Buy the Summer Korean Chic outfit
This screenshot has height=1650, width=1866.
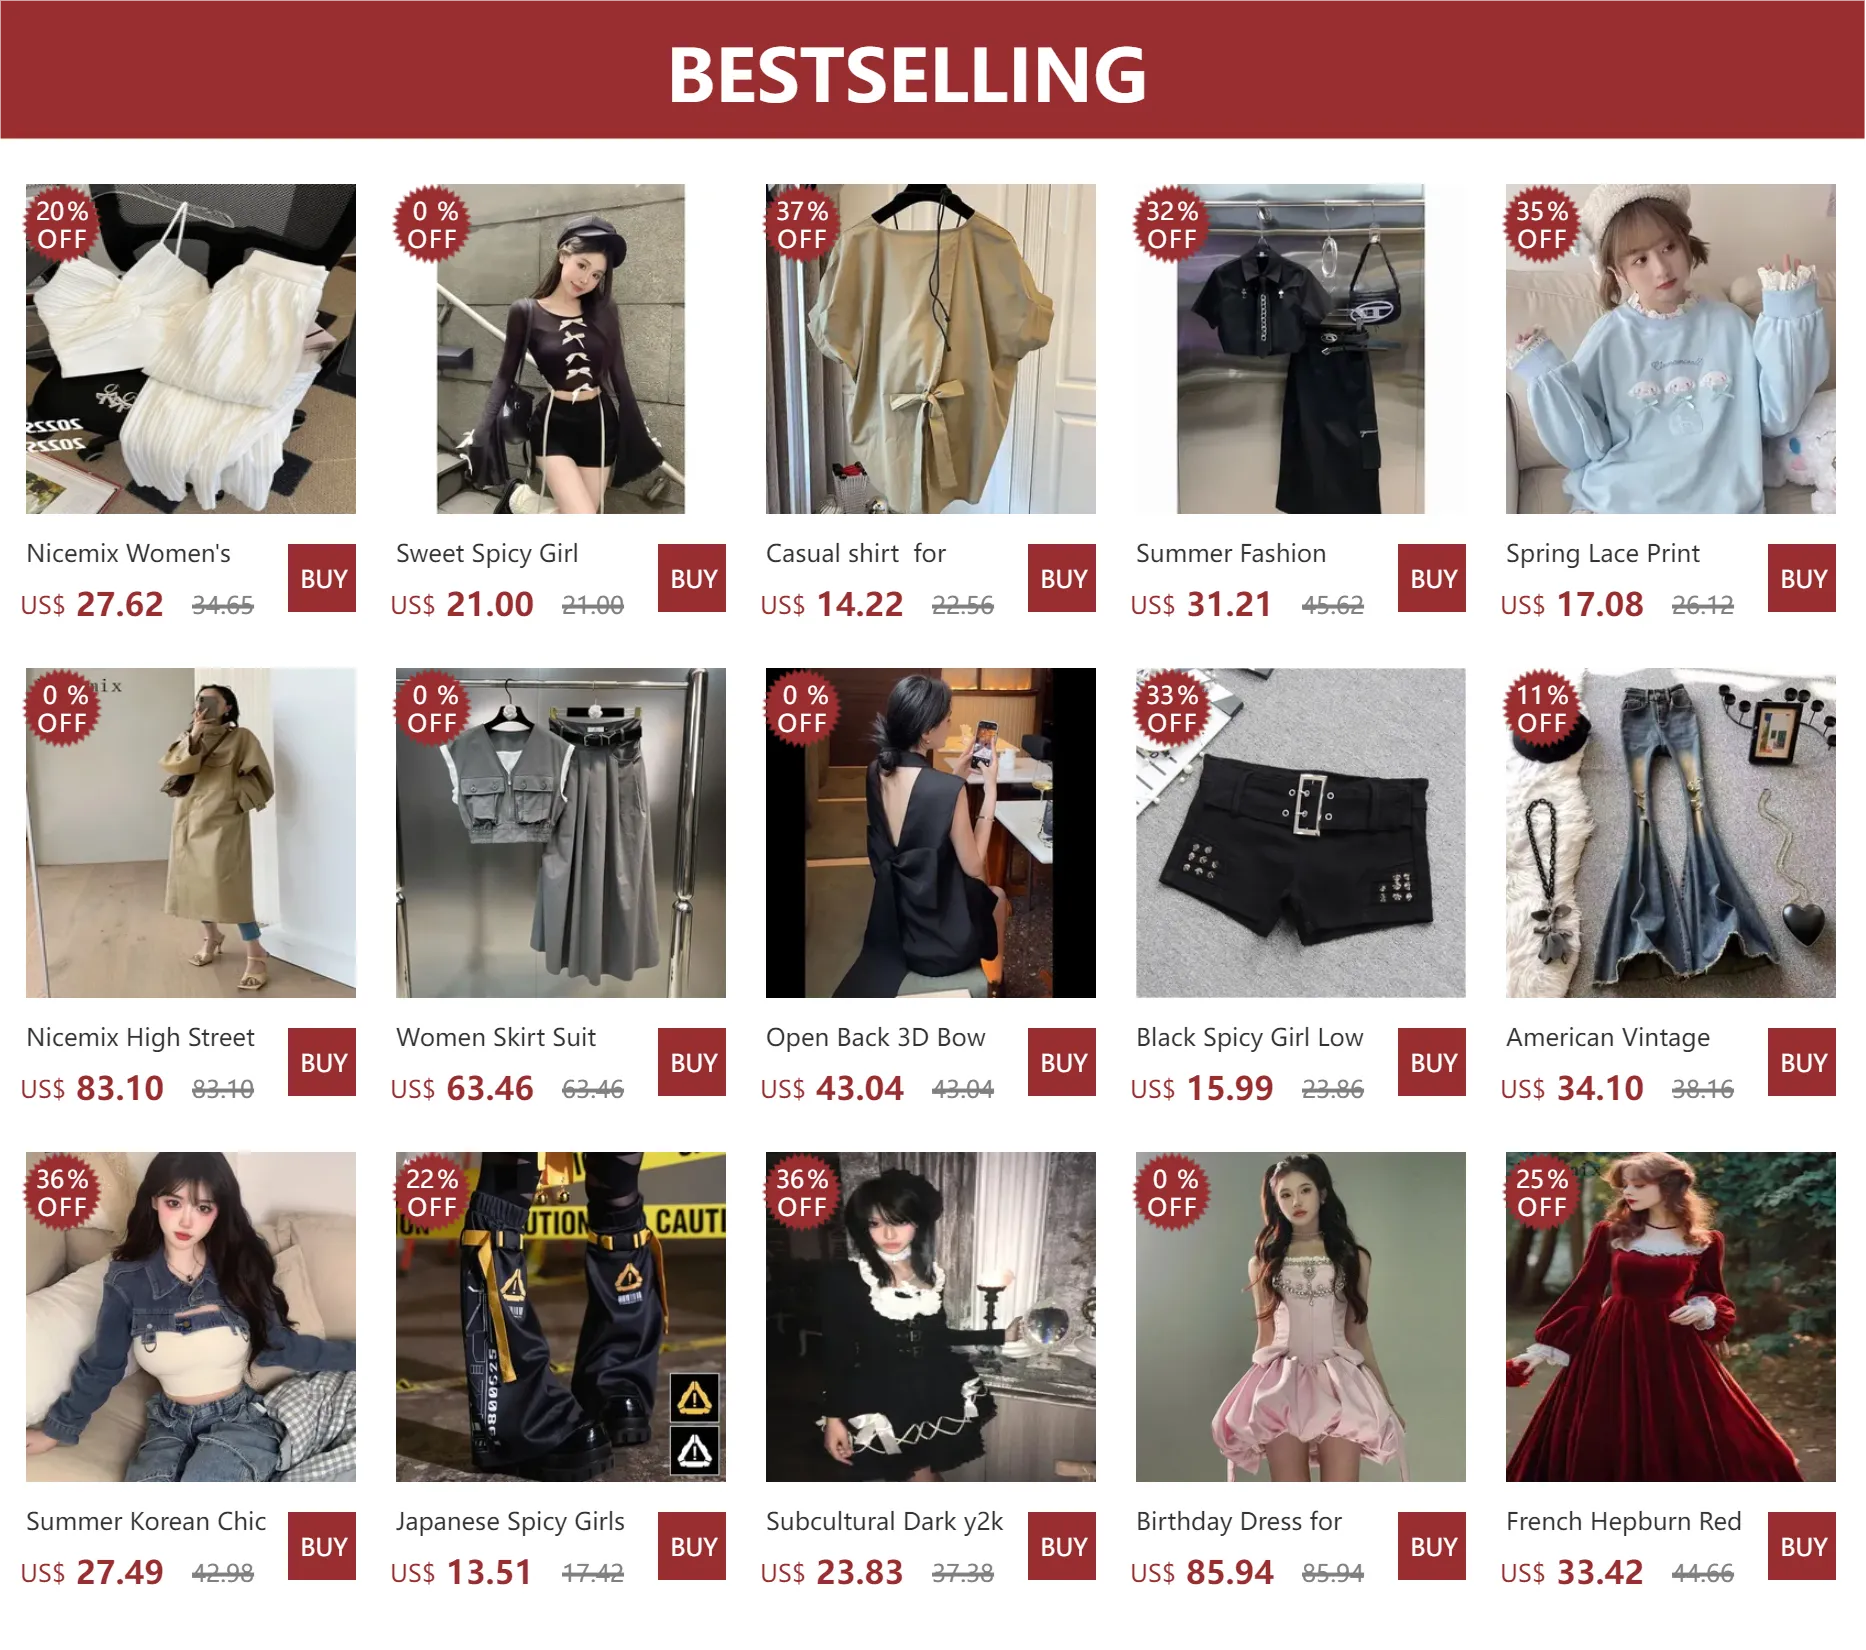(x=322, y=1546)
